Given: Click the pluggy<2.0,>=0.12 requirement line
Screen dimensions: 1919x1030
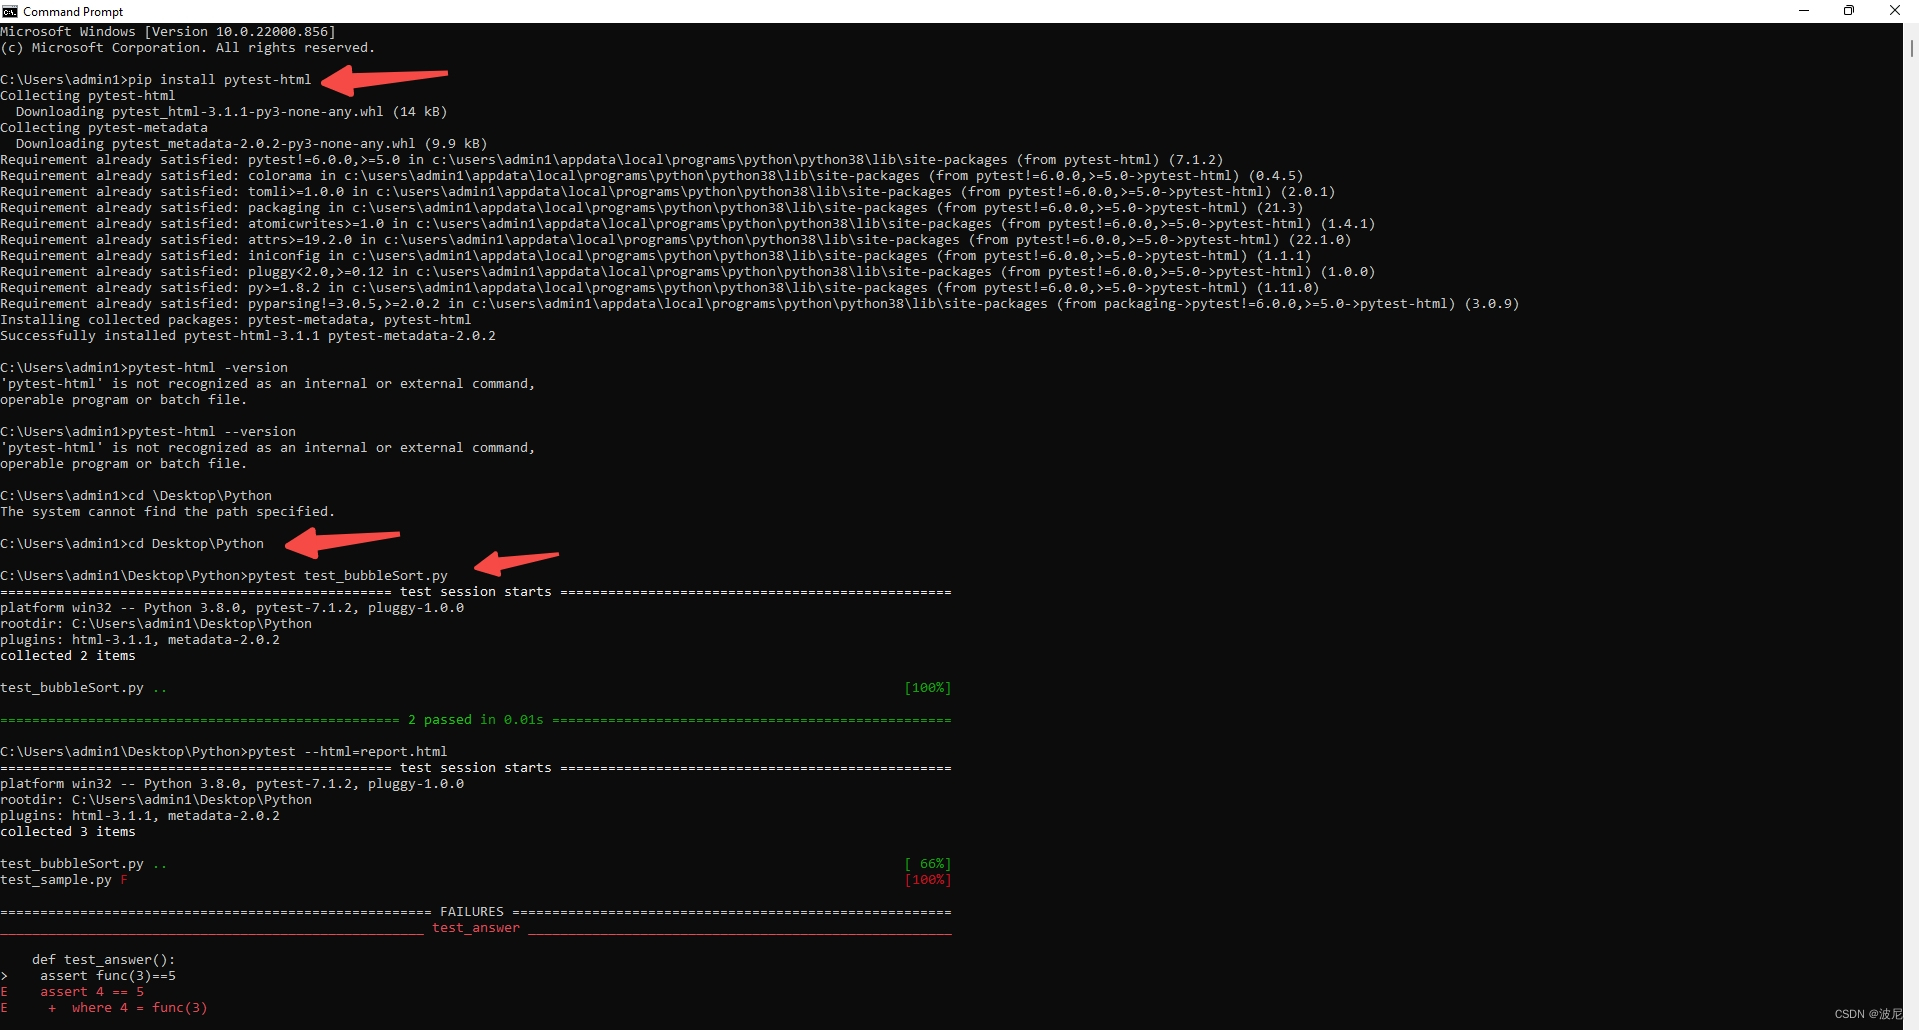Looking at the screenshot, I should [688, 272].
